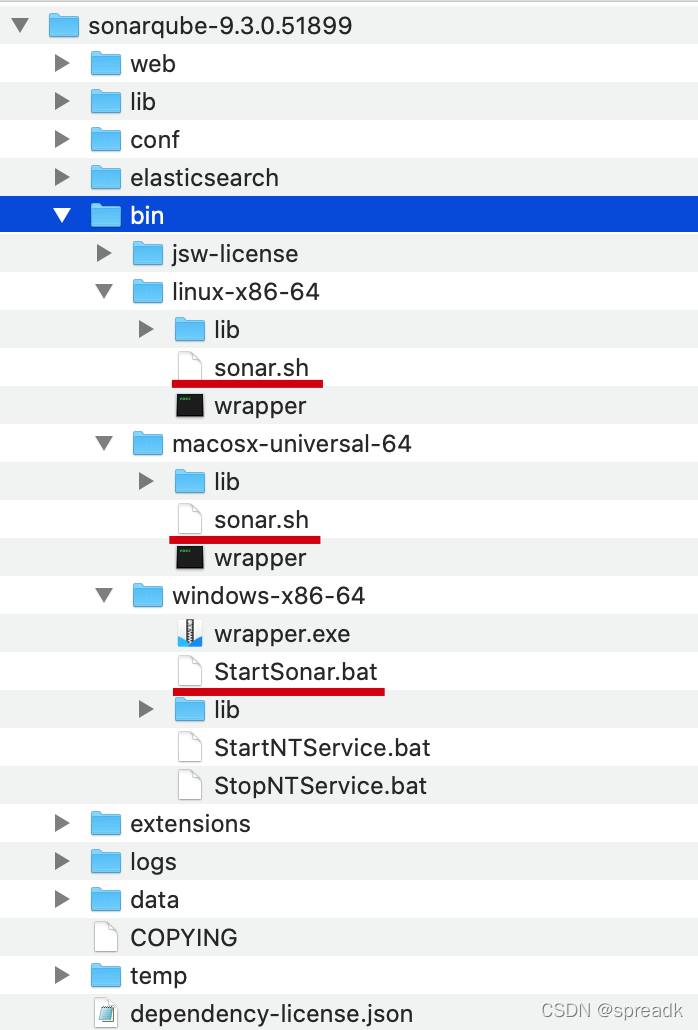Click the jsw-license folder icon
This screenshot has width=698, height=1030.
tap(148, 254)
